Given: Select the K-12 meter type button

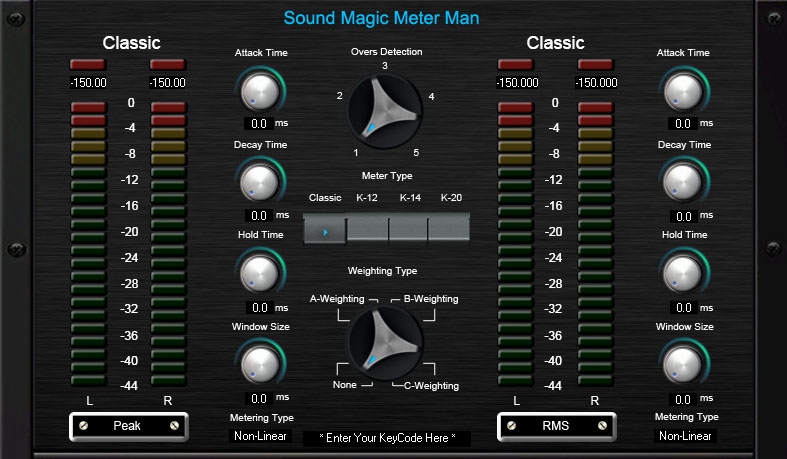Looking at the screenshot, I should pos(367,230).
